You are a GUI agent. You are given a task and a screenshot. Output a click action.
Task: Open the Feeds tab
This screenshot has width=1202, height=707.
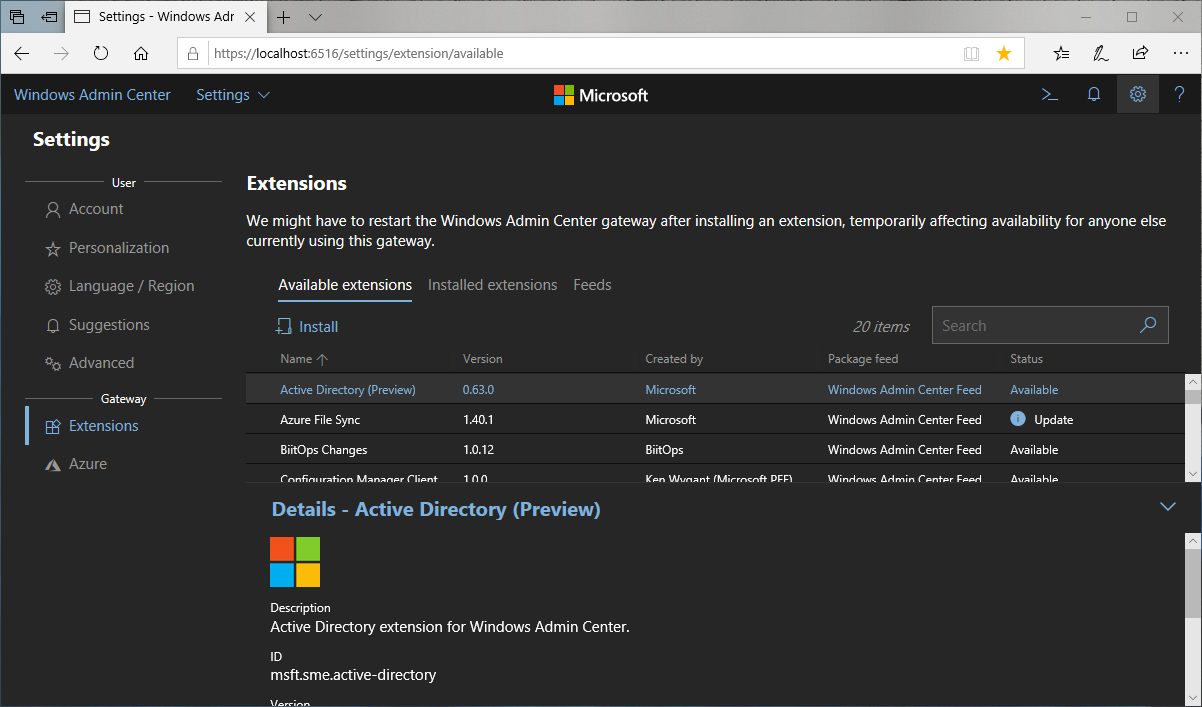click(592, 285)
